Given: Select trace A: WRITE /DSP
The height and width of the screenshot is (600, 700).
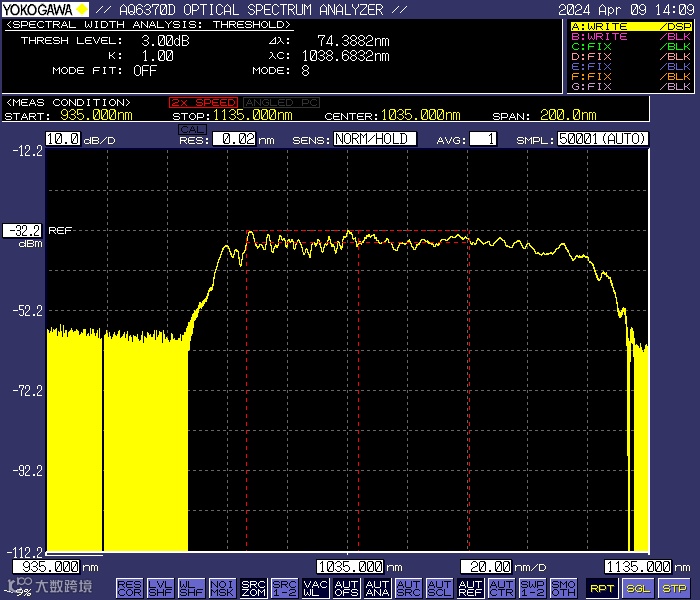Looking at the screenshot, I should pos(630,26).
